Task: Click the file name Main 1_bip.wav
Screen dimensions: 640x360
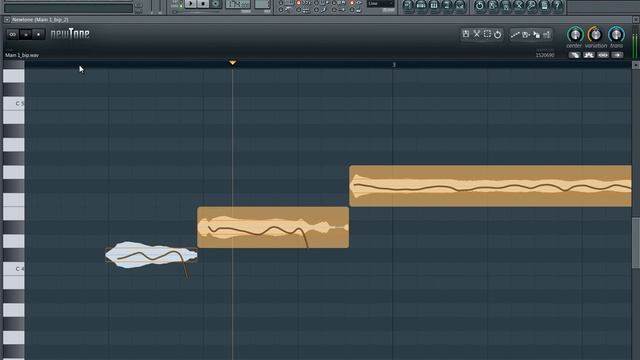Action: tap(22, 55)
